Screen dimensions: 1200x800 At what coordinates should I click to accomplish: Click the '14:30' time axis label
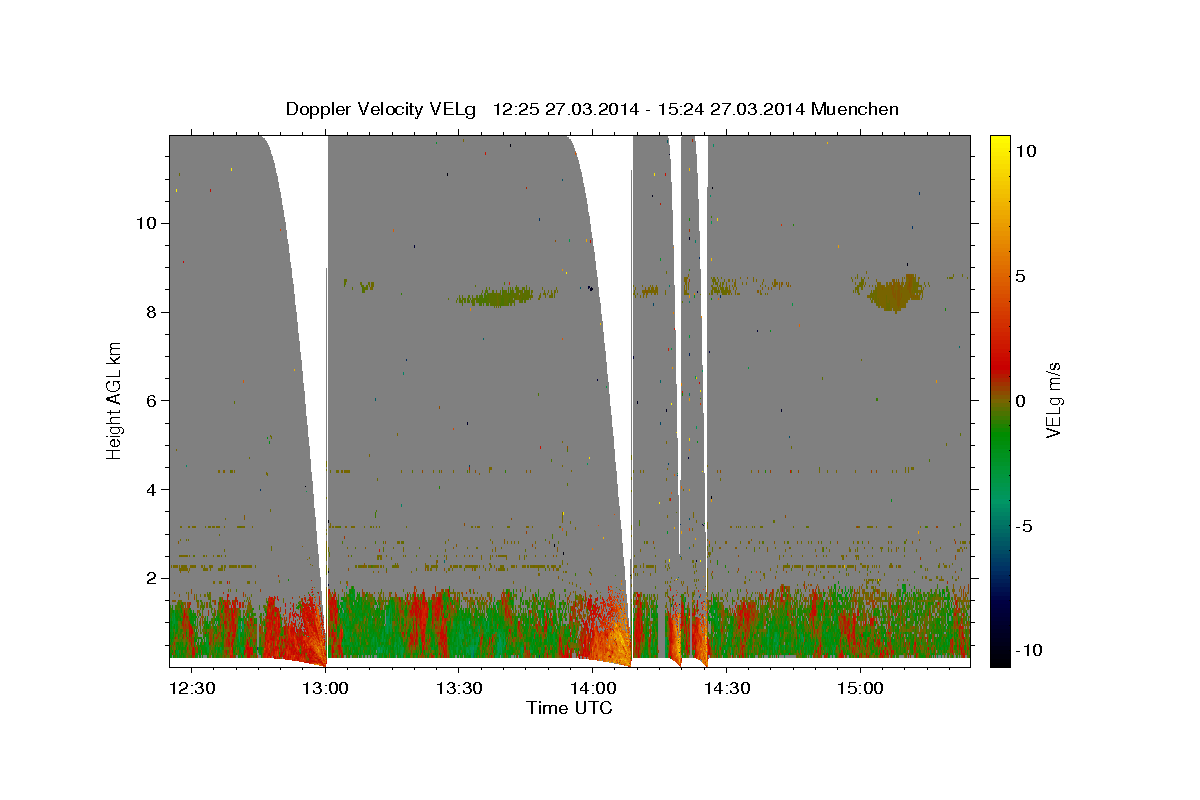point(727,688)
